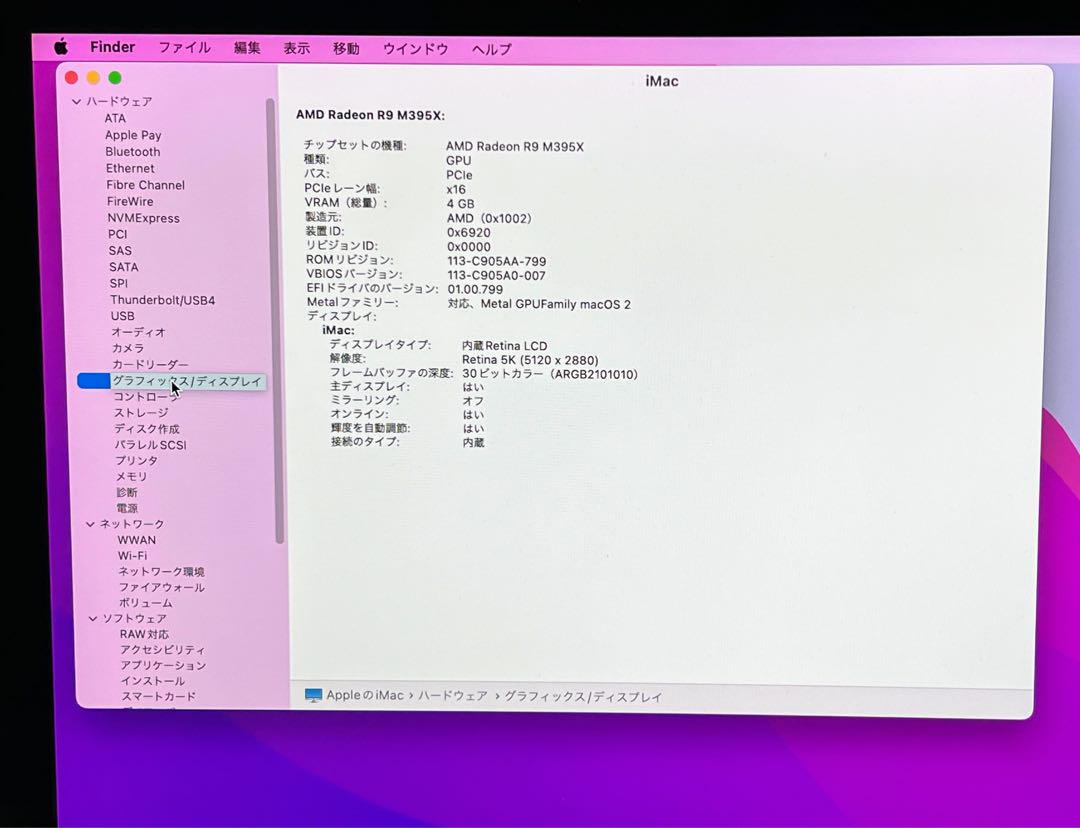Select オーディオ in the sidebar
Image resolution: width=1080 pixels, height=828 pixels.
[x=138, y=332]
